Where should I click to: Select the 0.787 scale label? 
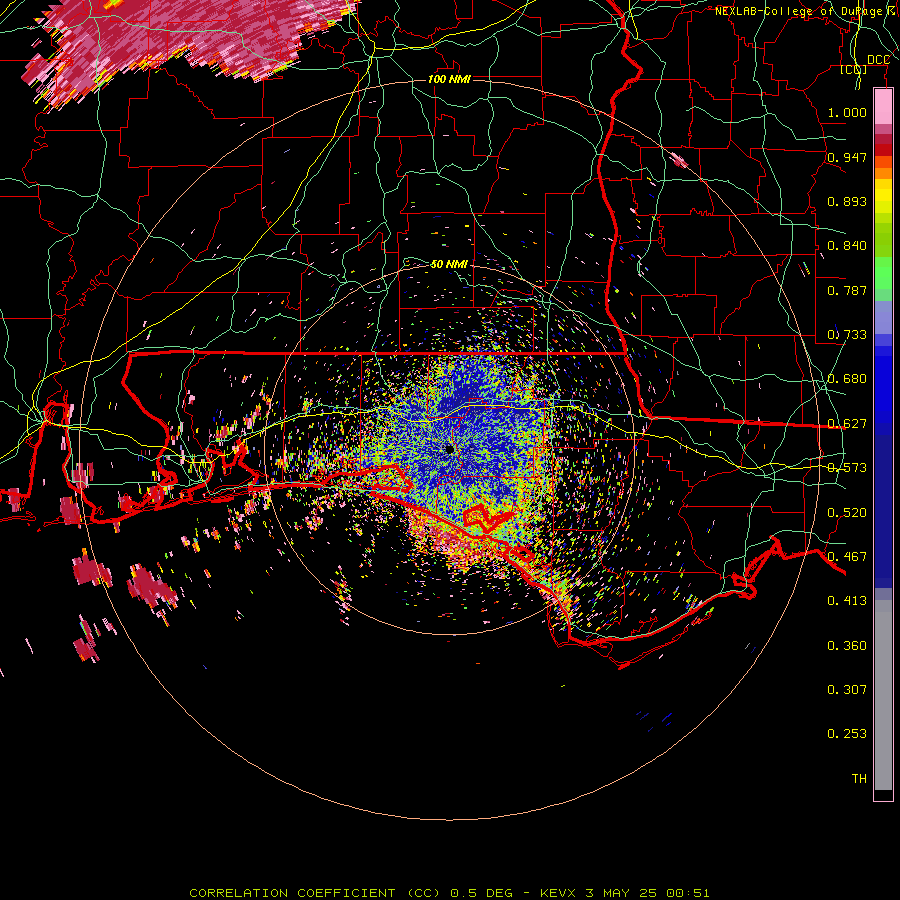click(847, 290)
